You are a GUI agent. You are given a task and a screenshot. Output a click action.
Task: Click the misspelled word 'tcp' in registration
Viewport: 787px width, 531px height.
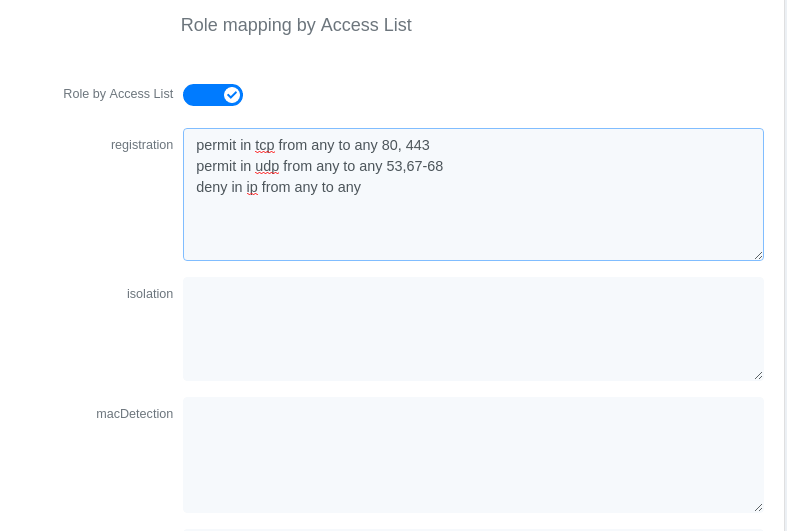[x=264, y=145]
